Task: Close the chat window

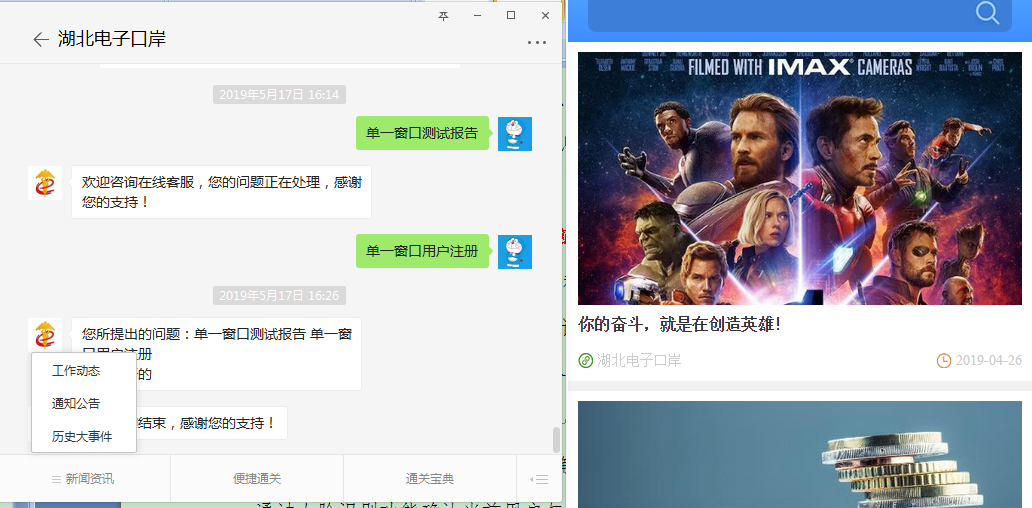Action: (x=545, y=16)
